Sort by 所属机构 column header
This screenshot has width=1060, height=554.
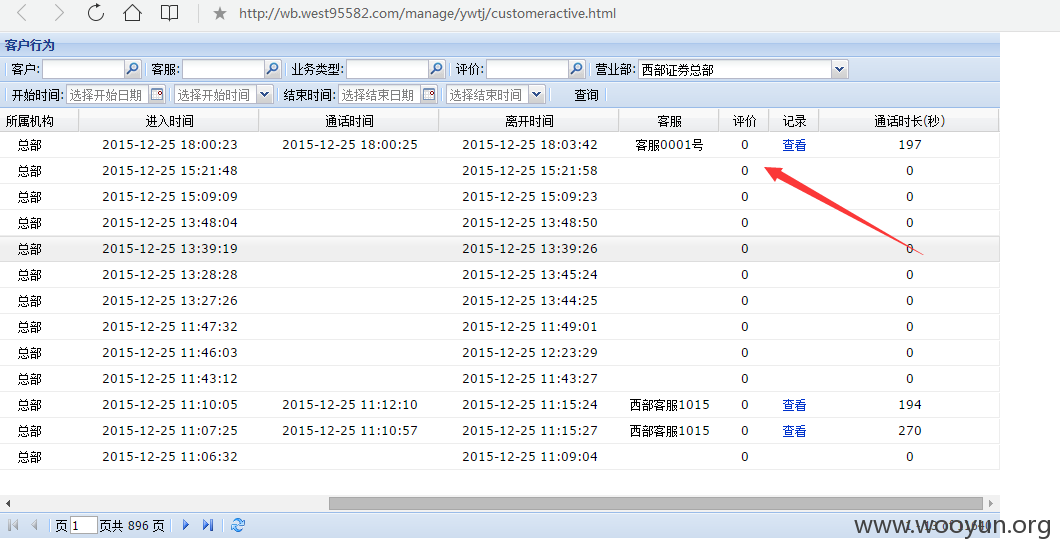[x=39, y=121]
